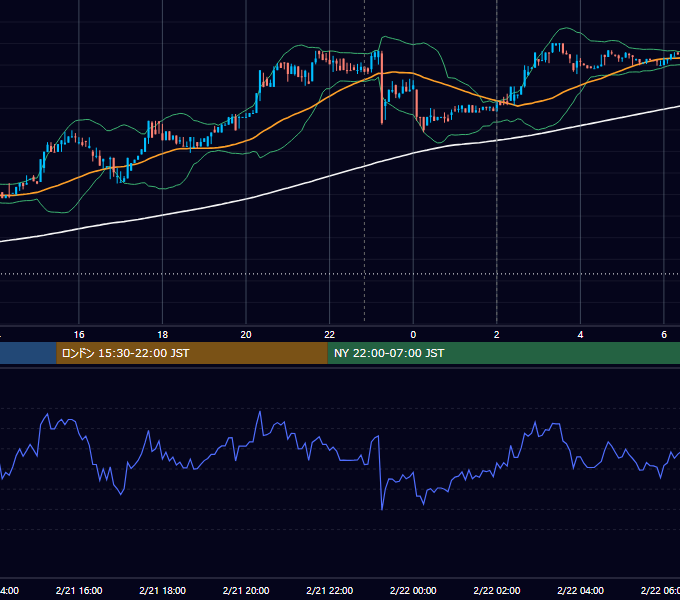Click the 2/22 04:00 time label
Image resolution: width=680 pixels, height=600 pixels.
580,590
